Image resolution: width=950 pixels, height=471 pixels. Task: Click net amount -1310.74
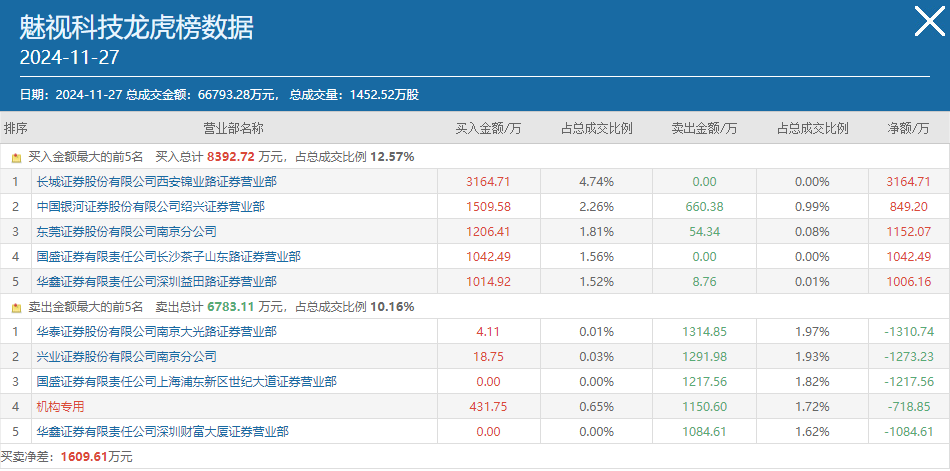pos(908,332)
